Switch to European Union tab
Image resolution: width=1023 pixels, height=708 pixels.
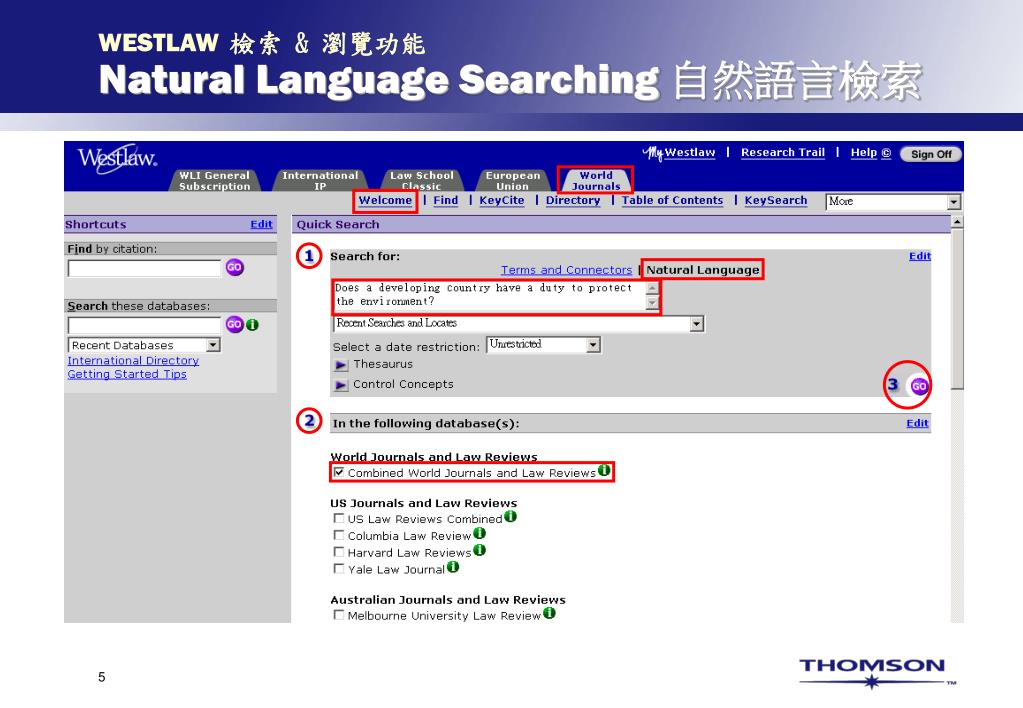(513, 181)
